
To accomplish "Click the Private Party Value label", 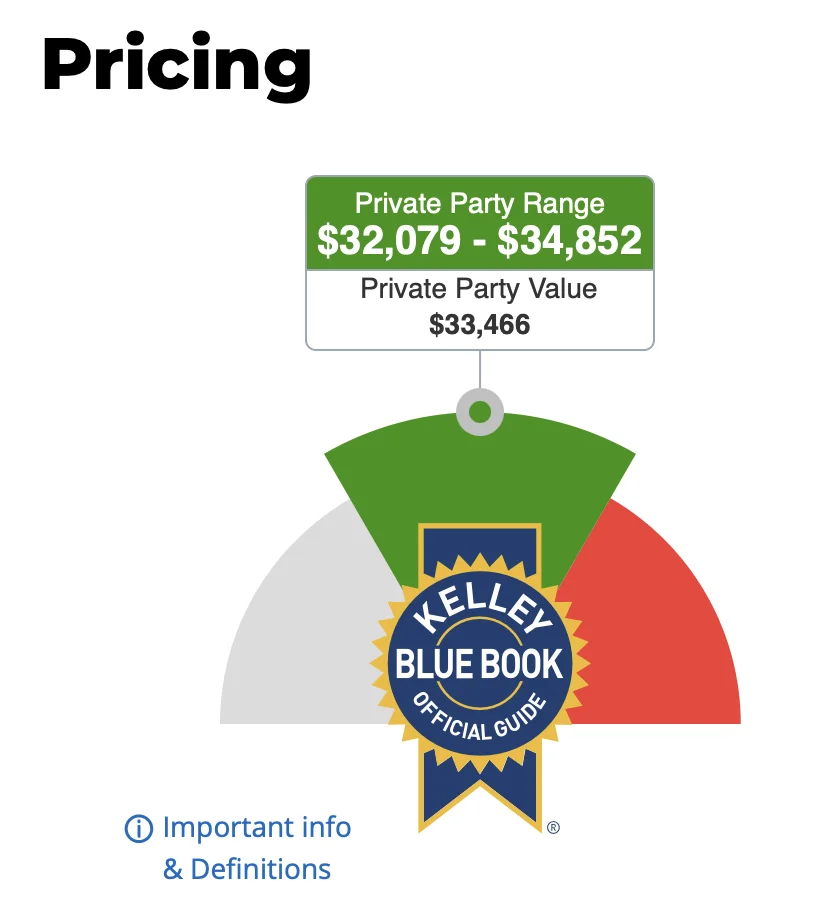I will 479,289.
